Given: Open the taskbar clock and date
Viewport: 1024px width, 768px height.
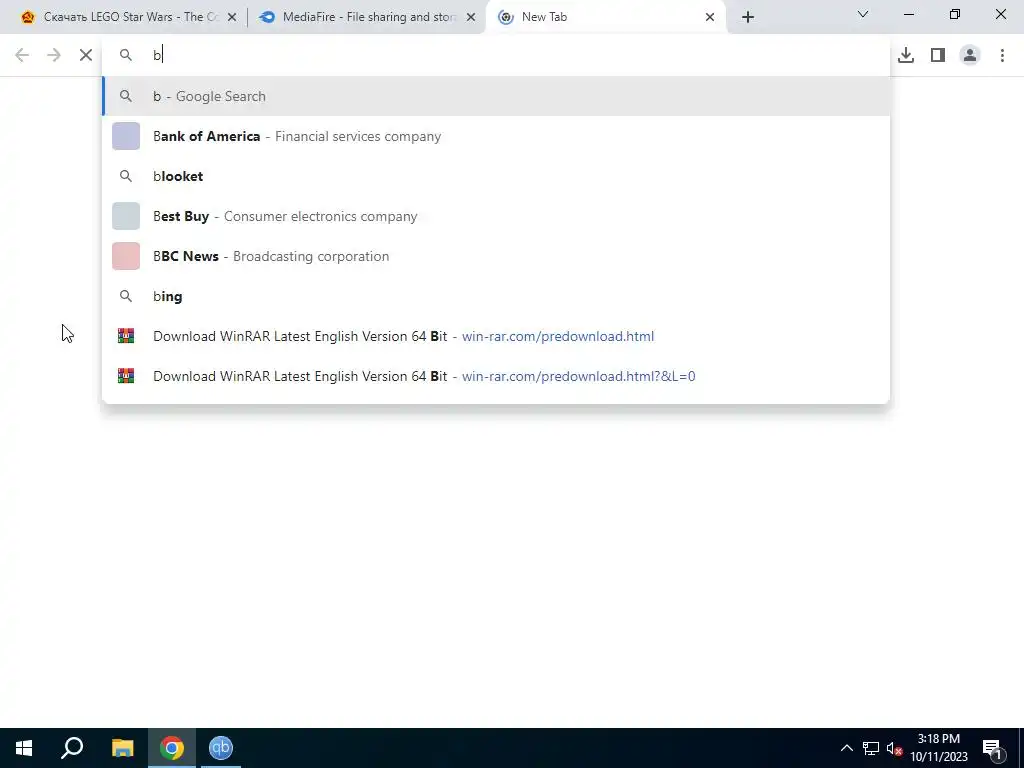Looking at the screenshot, I should click(938, 748).
